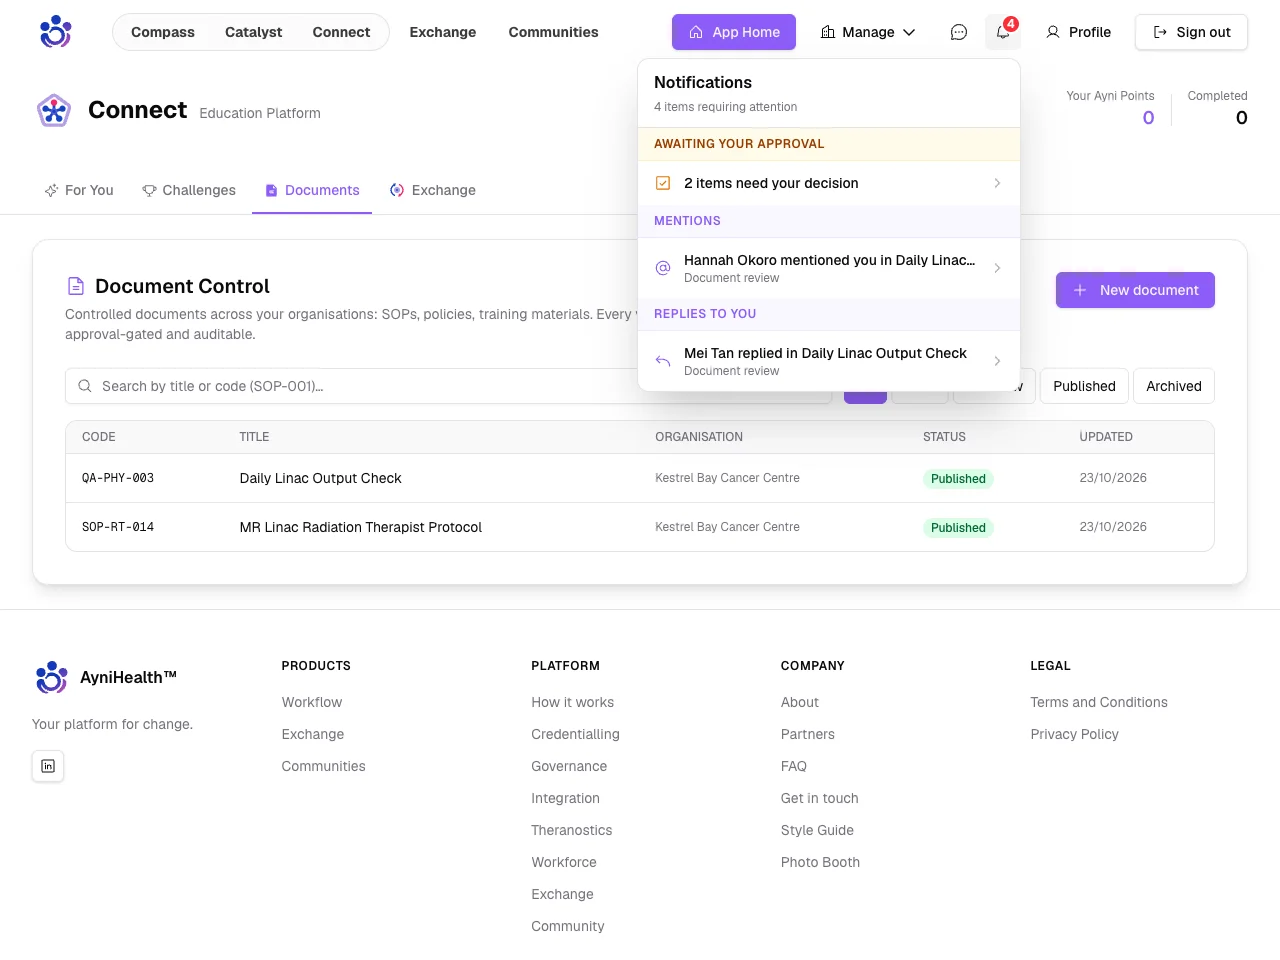Open the MR Linac Radiation Therapist Protocol row
The width and height of the screenshot is (1280, 960).
[x=640, y=527]
